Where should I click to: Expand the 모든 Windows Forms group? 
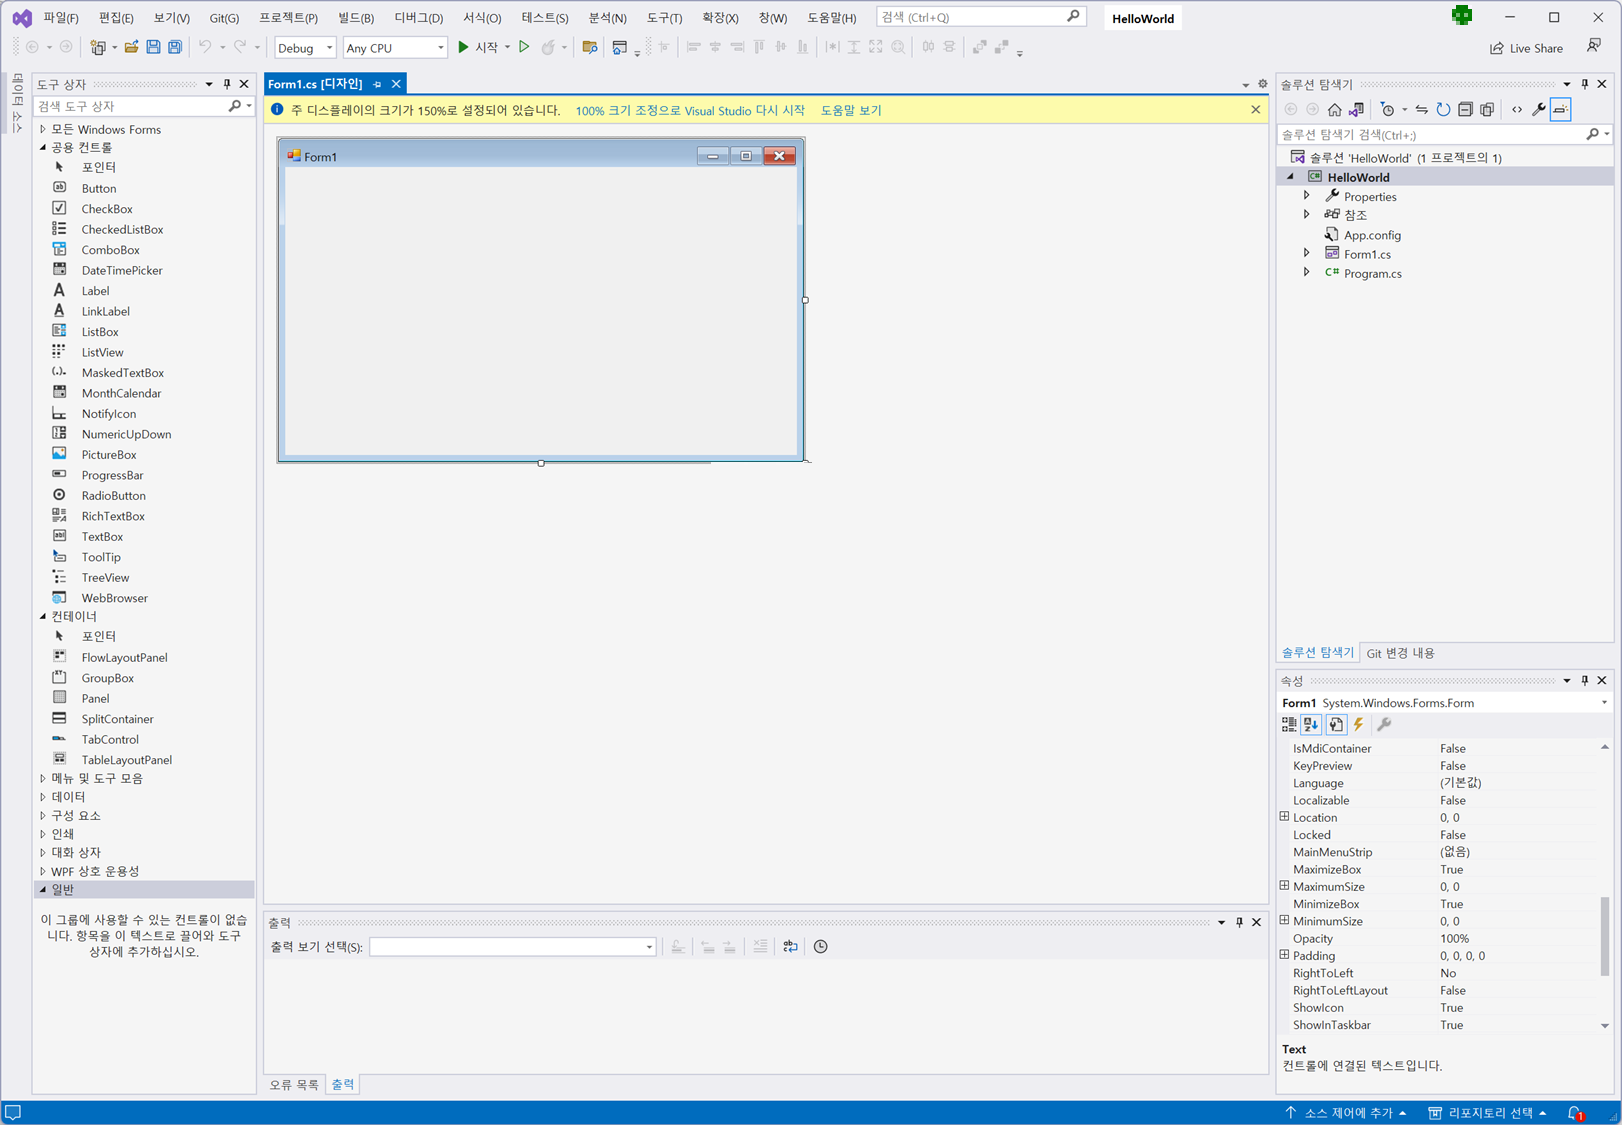click(x=43, y=129)
